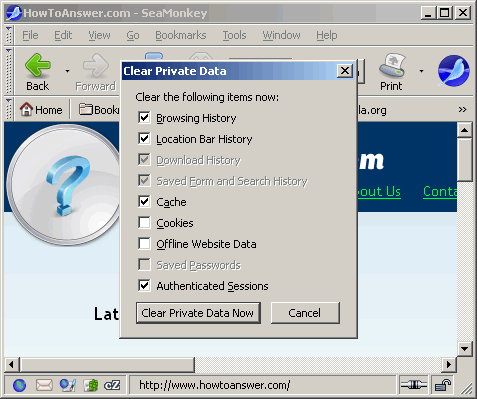This screenshot has width=477, height=399.
Task: Open Mail & Newsgroups envelope icon
Action: click(x=44, y=385)
